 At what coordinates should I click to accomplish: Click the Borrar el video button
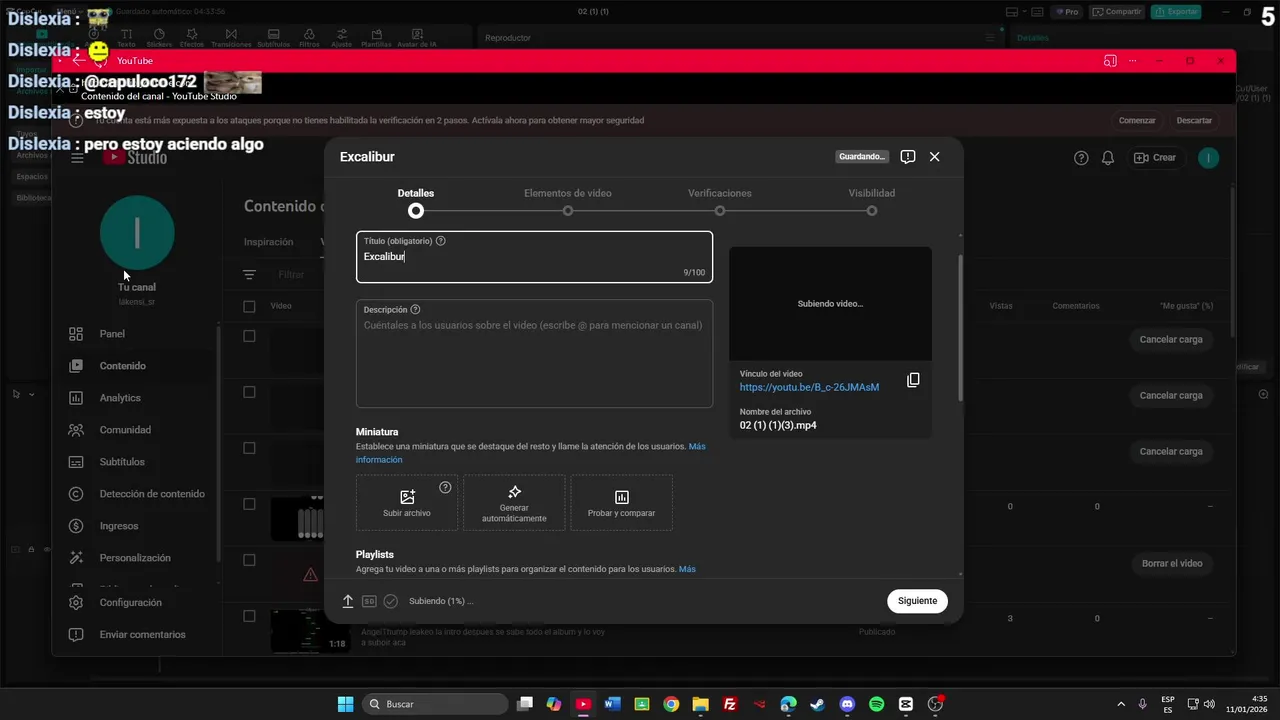point(1172,564)
